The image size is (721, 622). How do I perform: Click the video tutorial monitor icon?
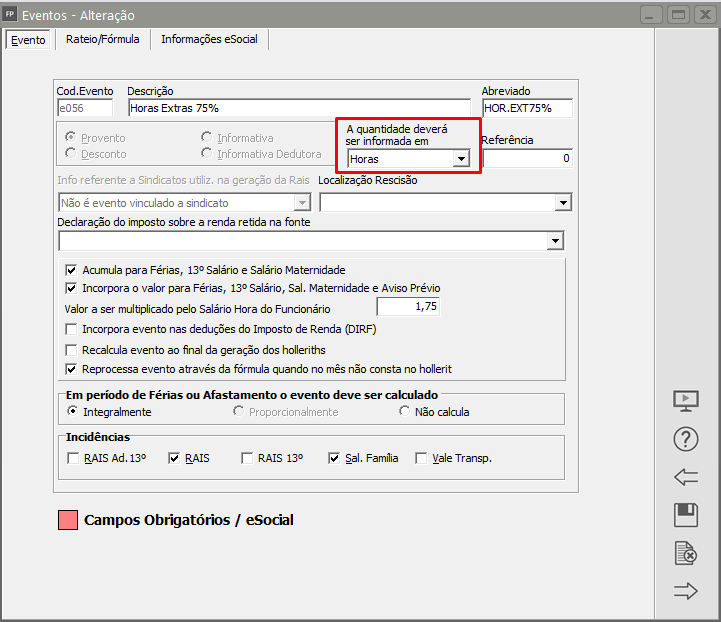(686, 400)
